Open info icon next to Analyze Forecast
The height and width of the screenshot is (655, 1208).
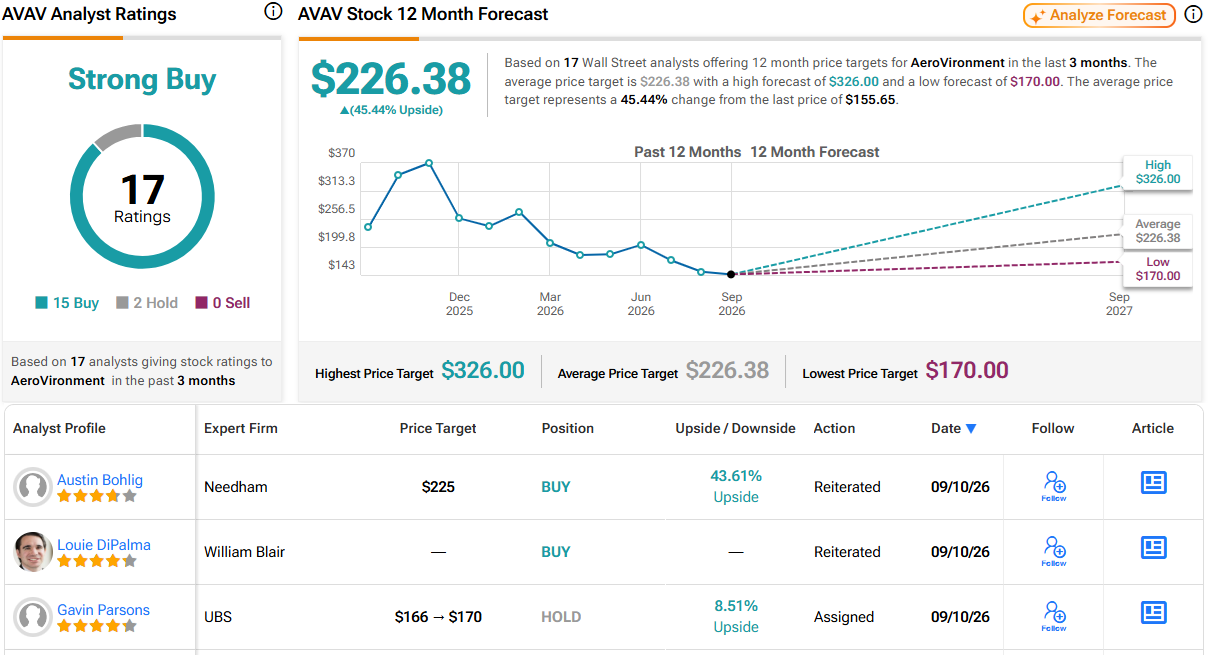(1193, 14)
